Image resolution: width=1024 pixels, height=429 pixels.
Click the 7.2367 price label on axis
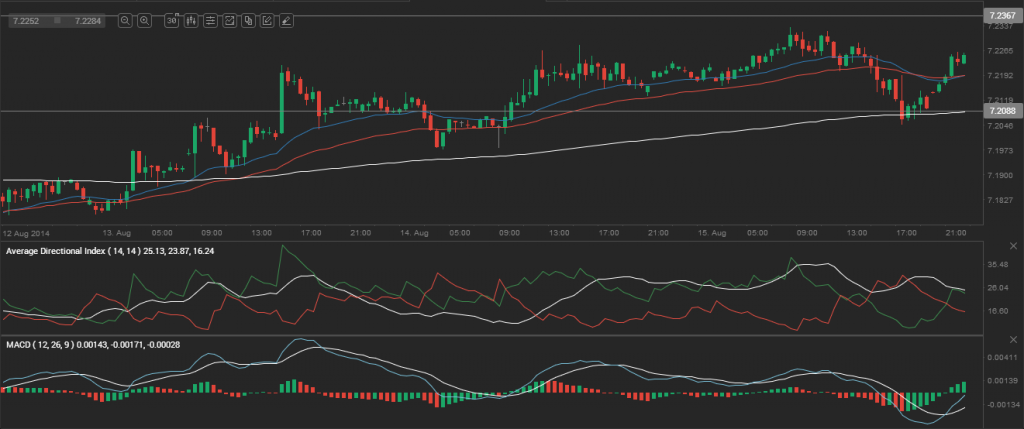tap(1000, 15)
